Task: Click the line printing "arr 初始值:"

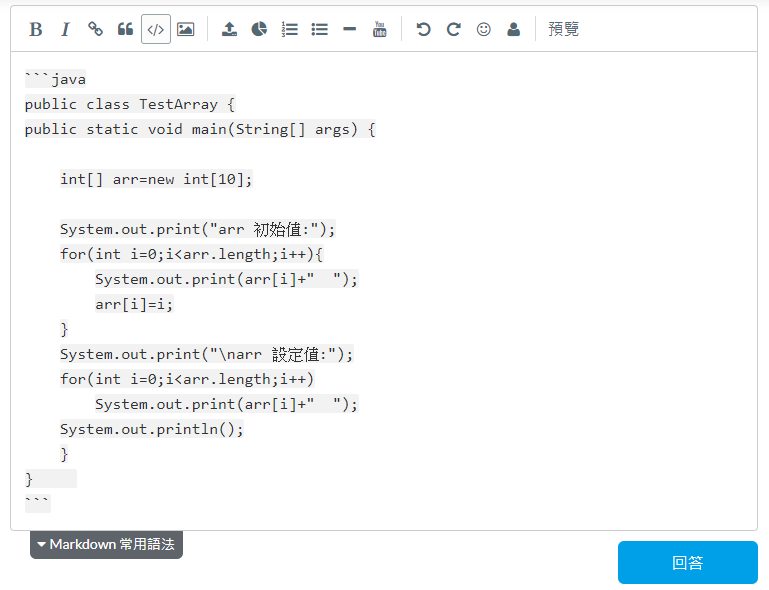Action: [198, 229]
